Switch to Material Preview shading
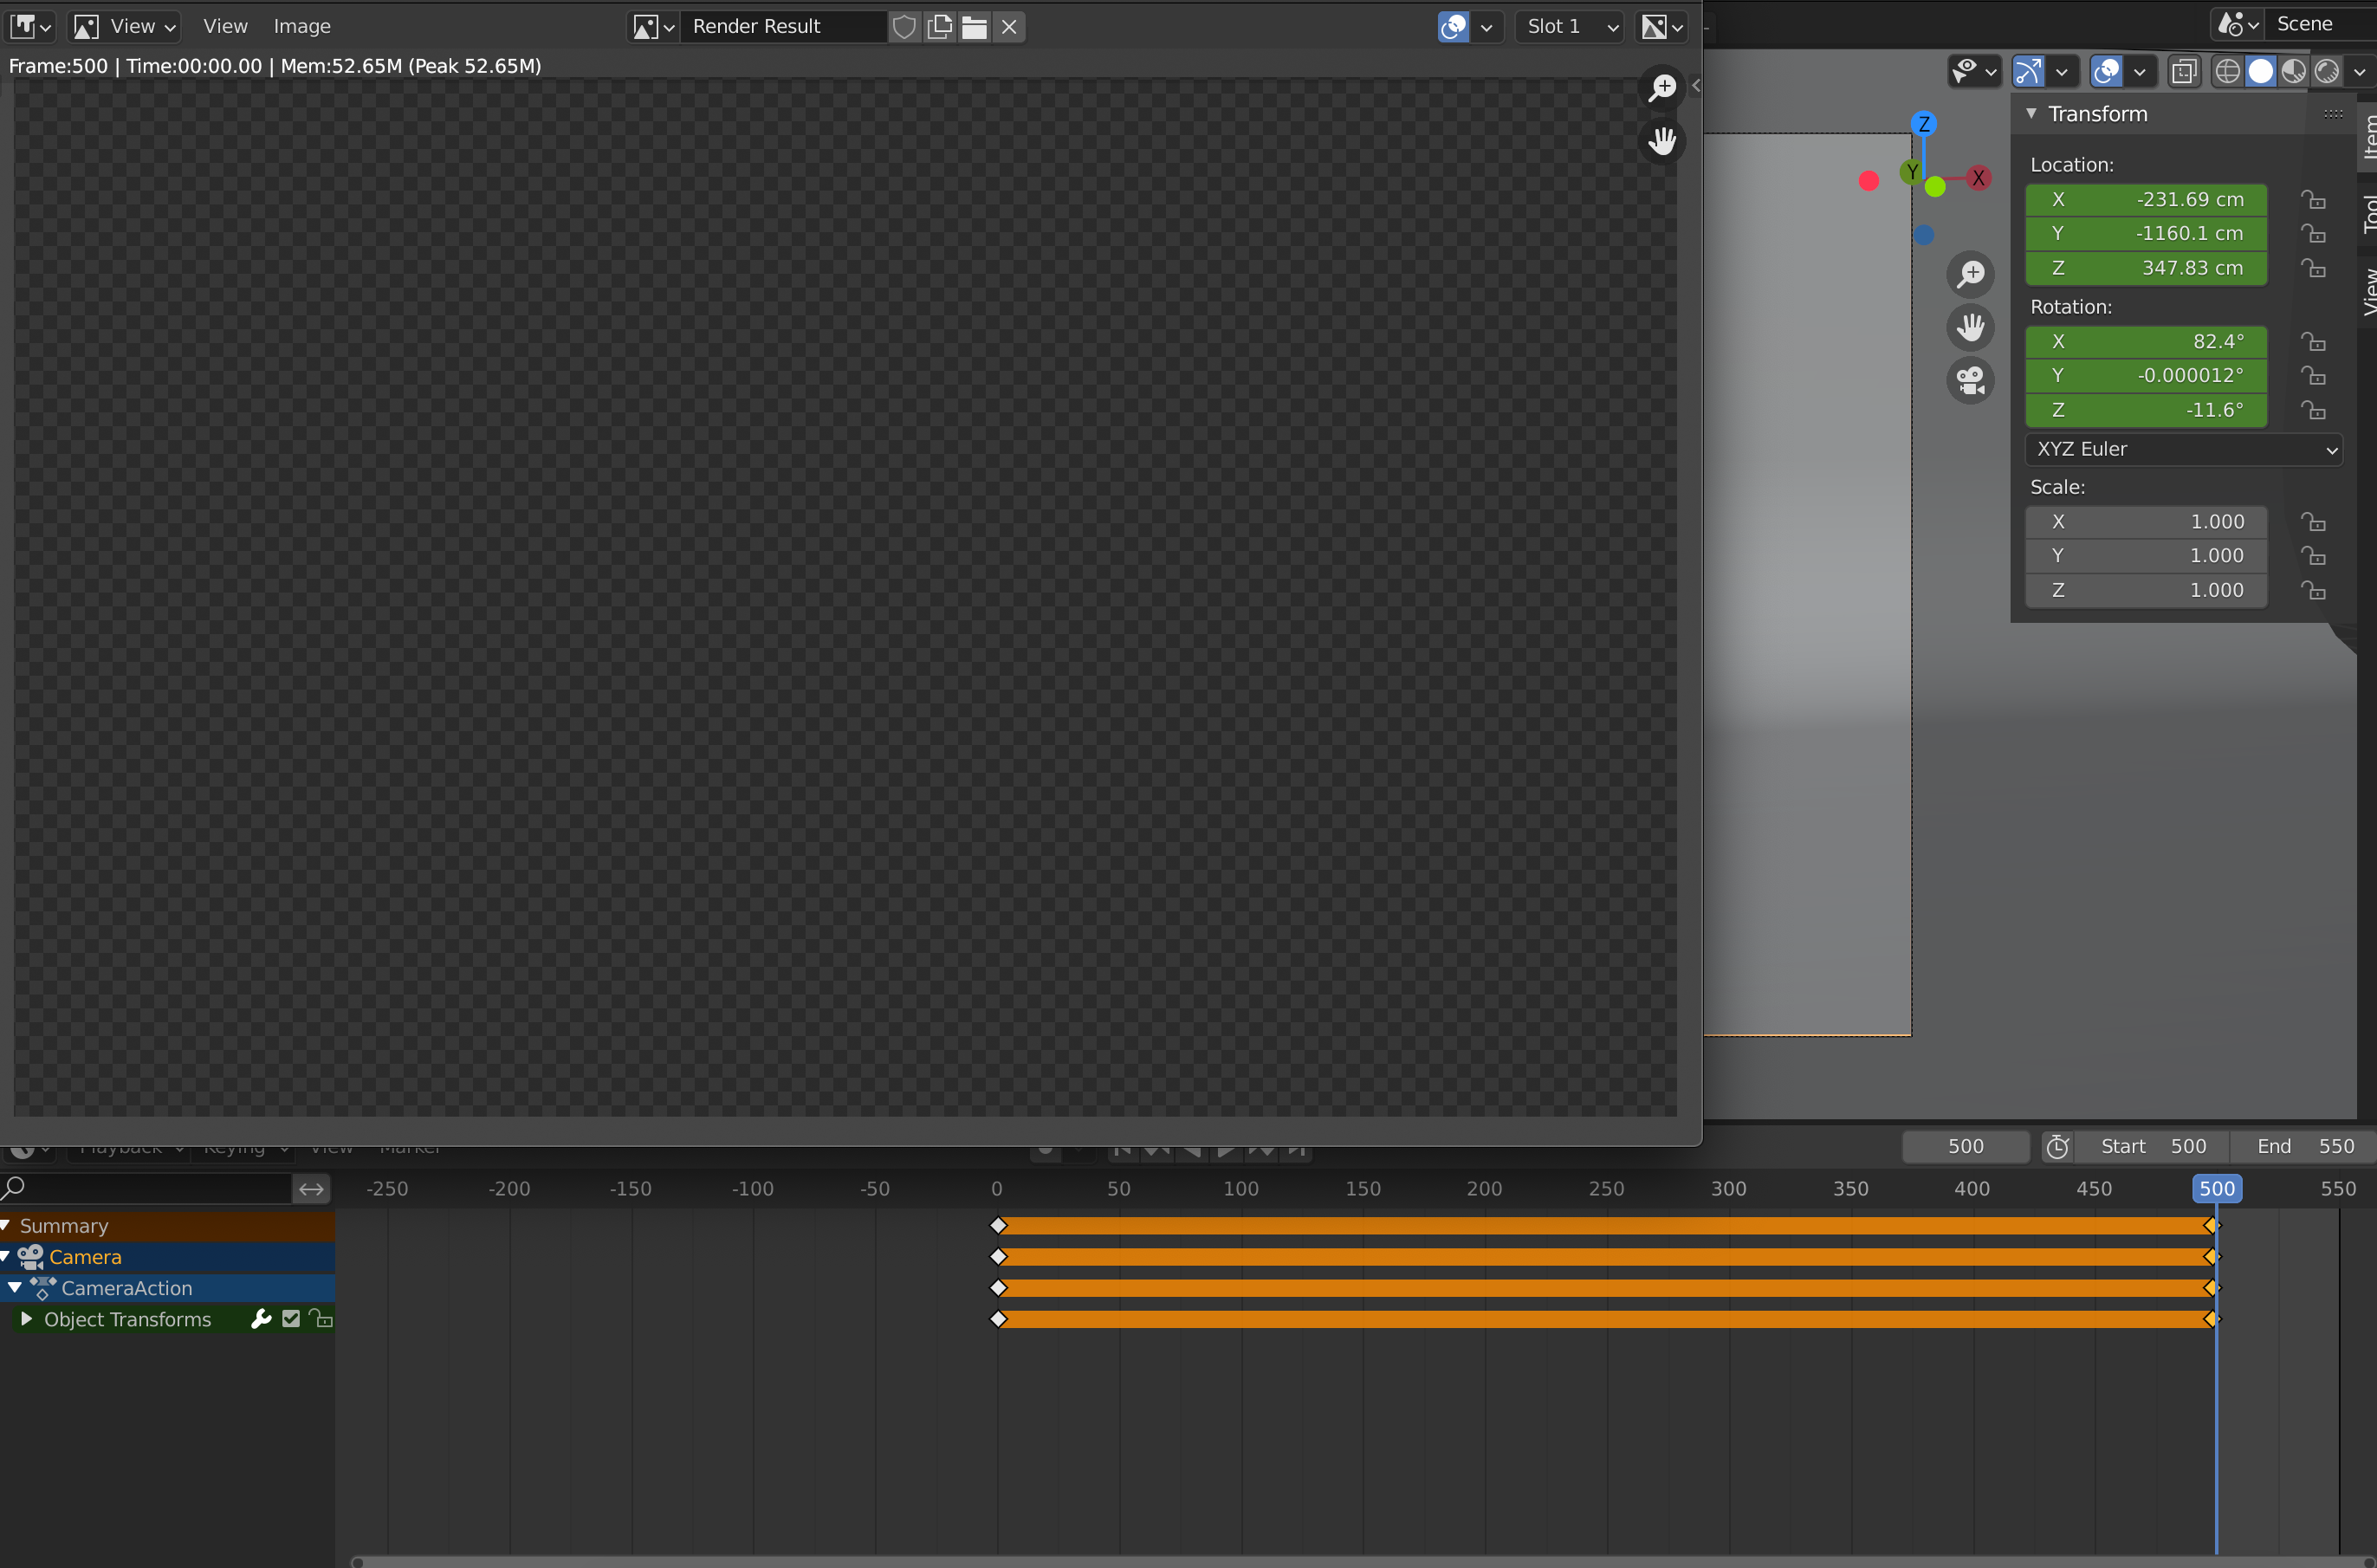The image size is (2377, 1568). coord(2294,71)
